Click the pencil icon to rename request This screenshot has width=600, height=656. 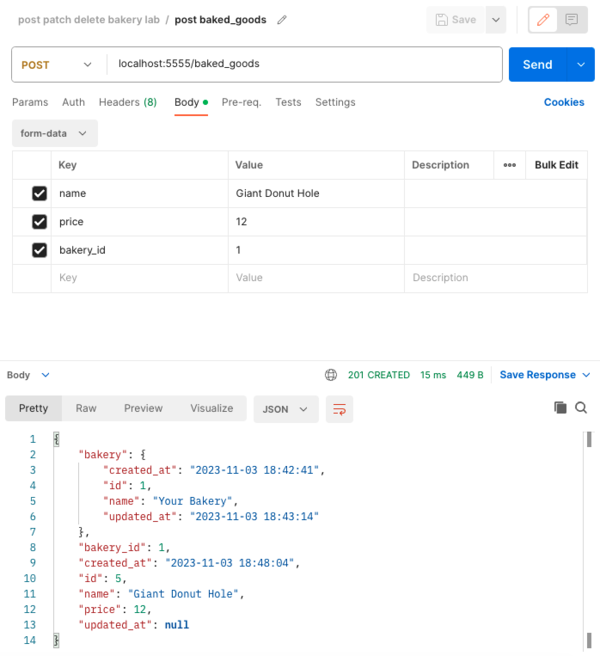[282, 20]
